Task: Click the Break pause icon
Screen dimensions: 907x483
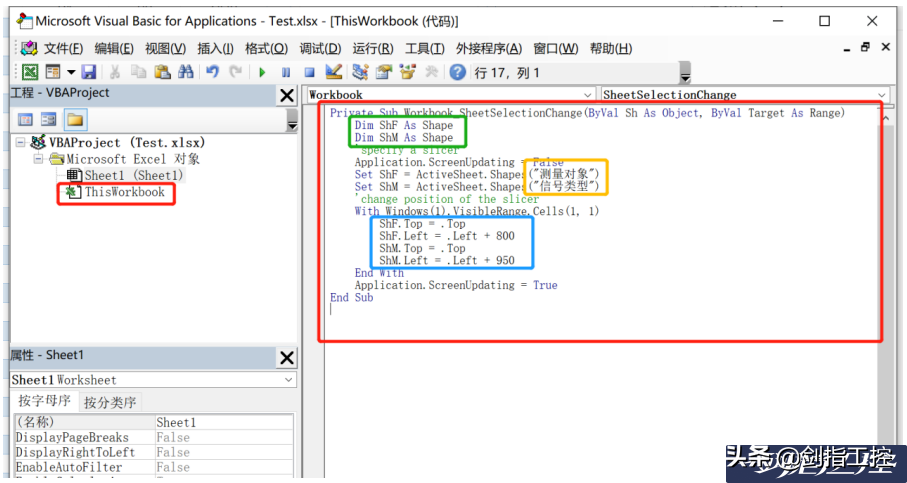Action: pyautogui.click(x=286, y=73)
